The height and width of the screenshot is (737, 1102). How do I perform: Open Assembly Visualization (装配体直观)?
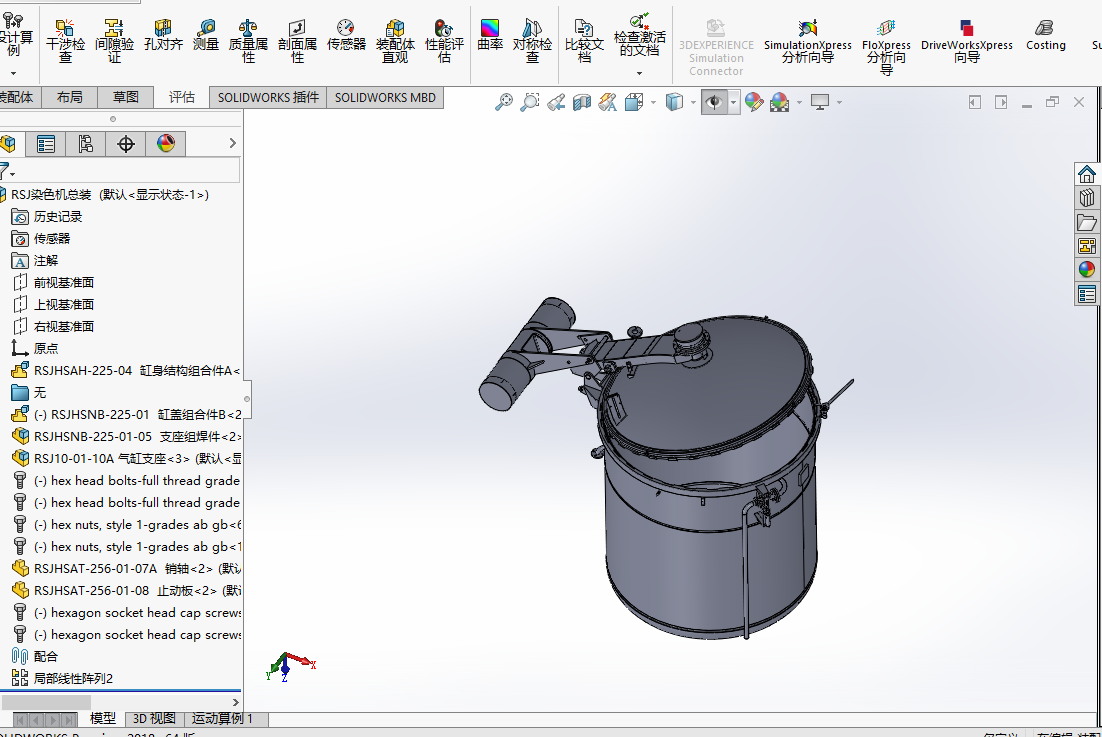click(395, 41)
